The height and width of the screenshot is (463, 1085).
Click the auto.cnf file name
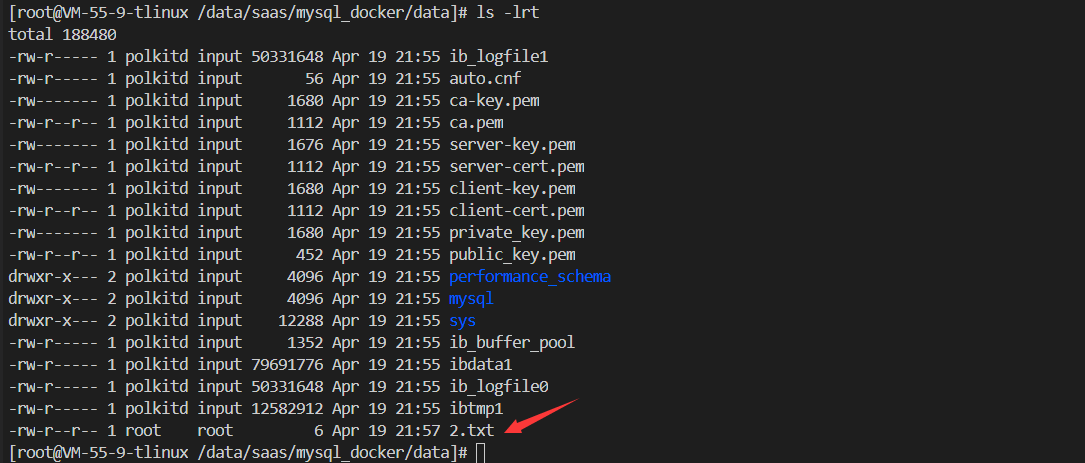(484, 79)
